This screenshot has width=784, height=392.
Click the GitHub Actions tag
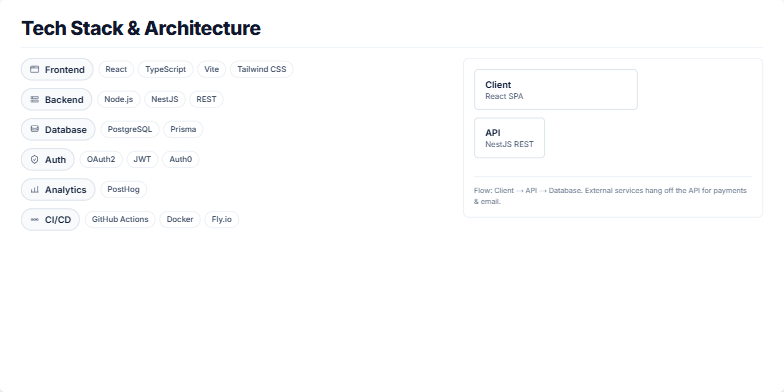point(120,220)
